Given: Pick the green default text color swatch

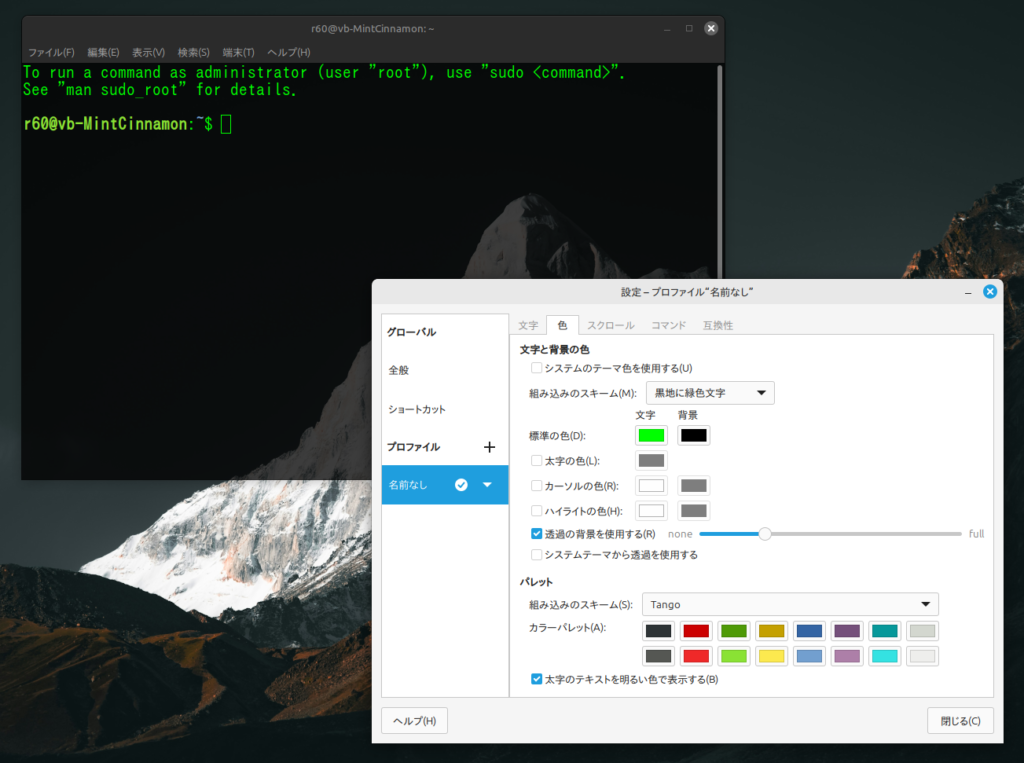Looking at the screenshot, I should [x=651, y=435].
